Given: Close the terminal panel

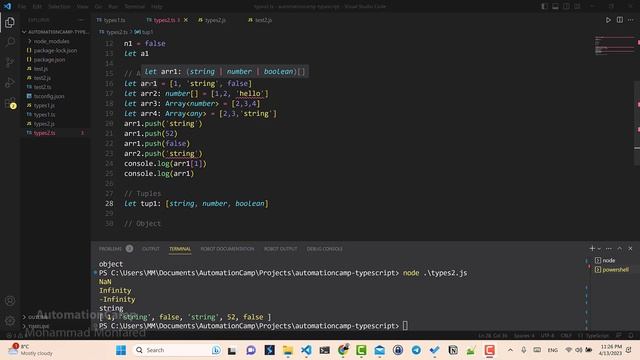Looking at the screenshot, I should pos(630,248).
